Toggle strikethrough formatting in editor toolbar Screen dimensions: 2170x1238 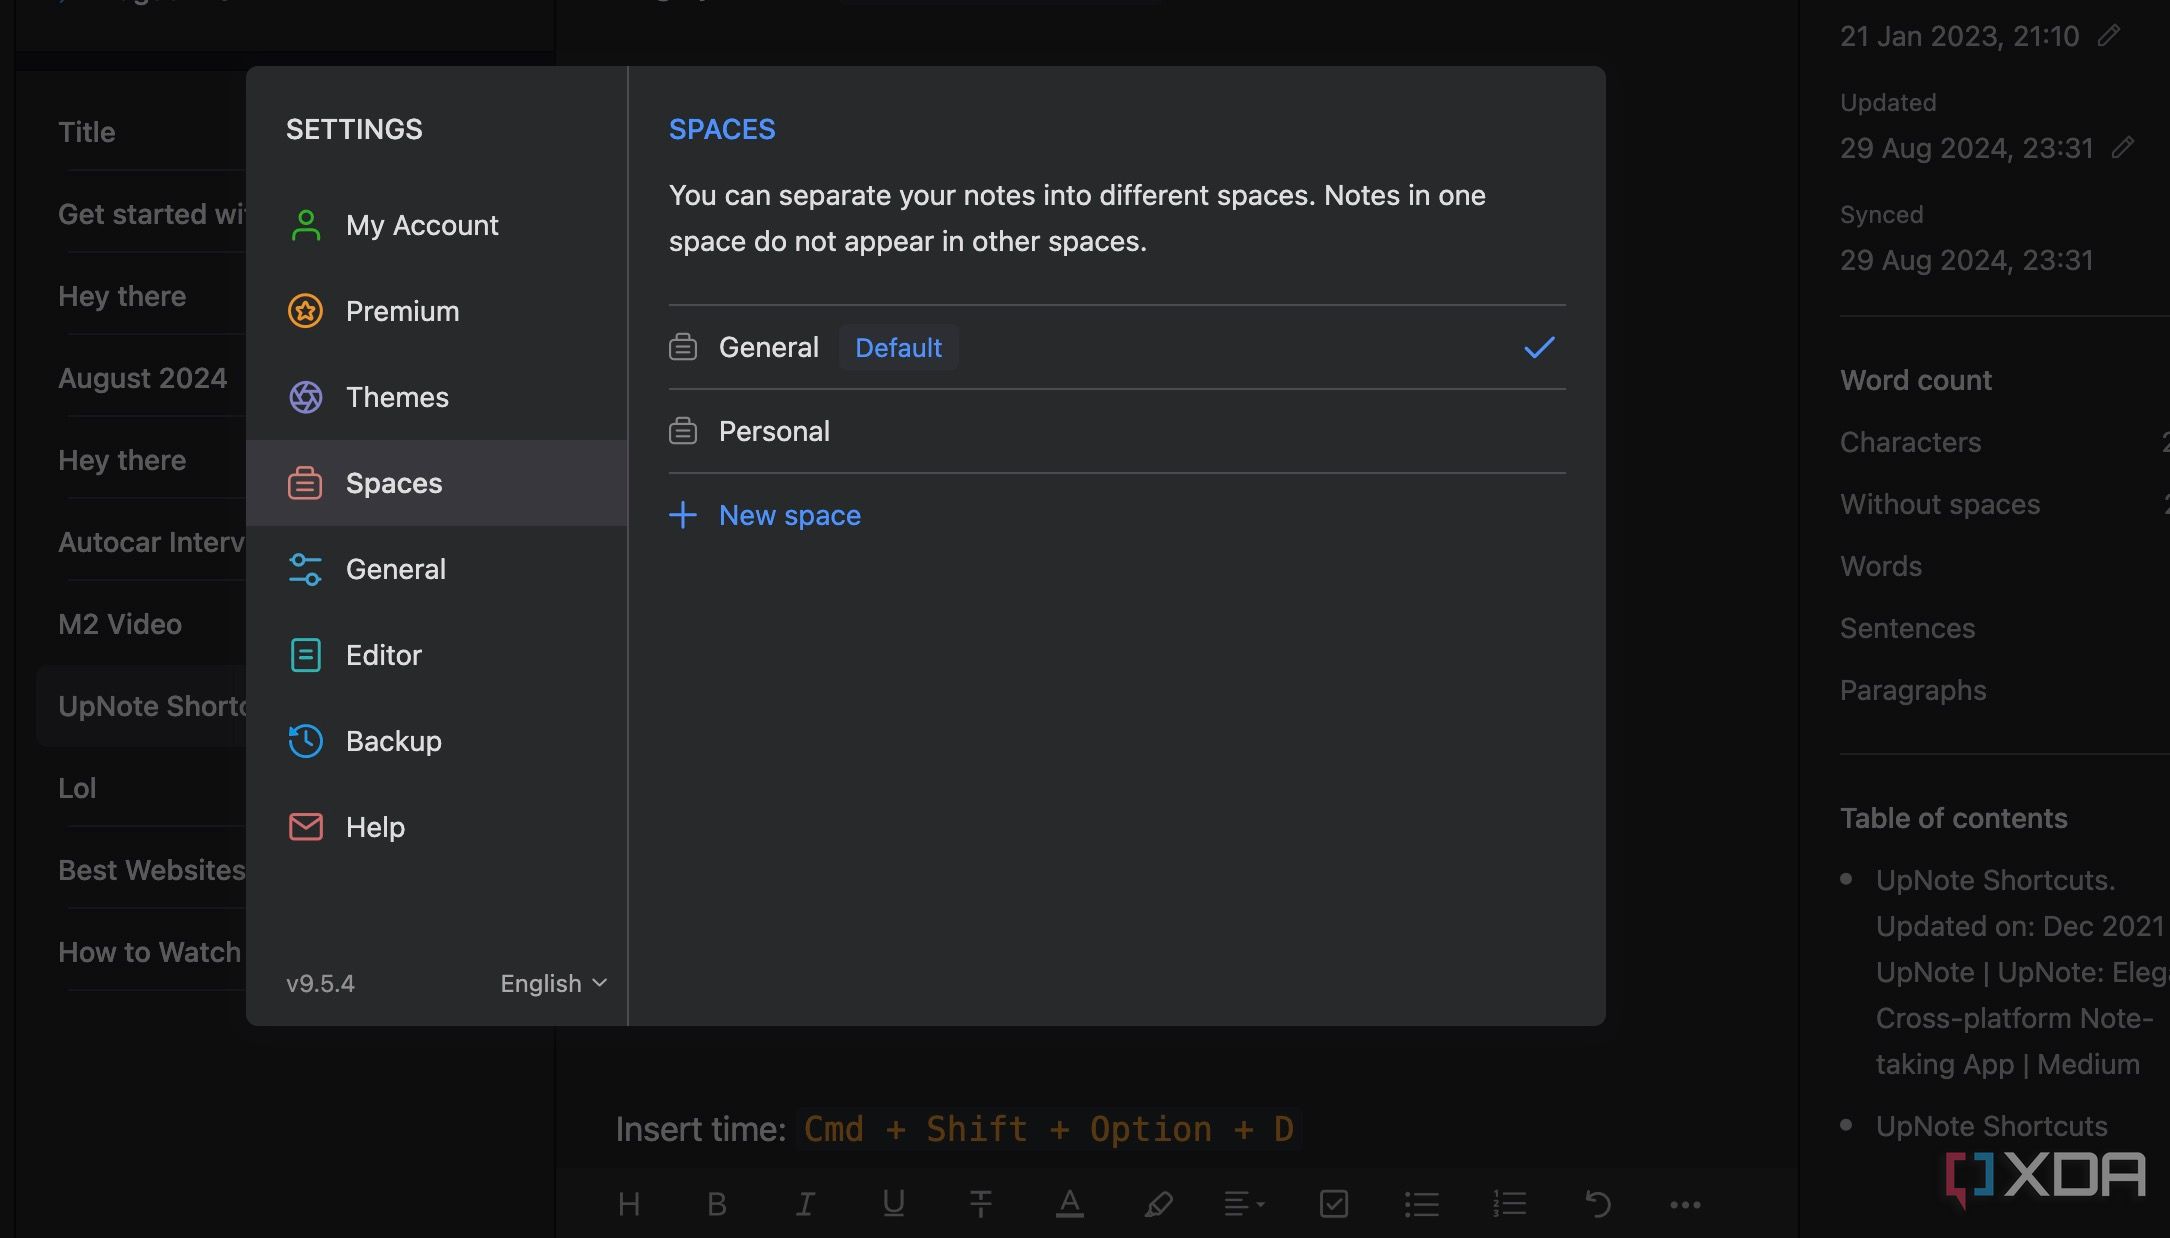tap(981, 1204)
